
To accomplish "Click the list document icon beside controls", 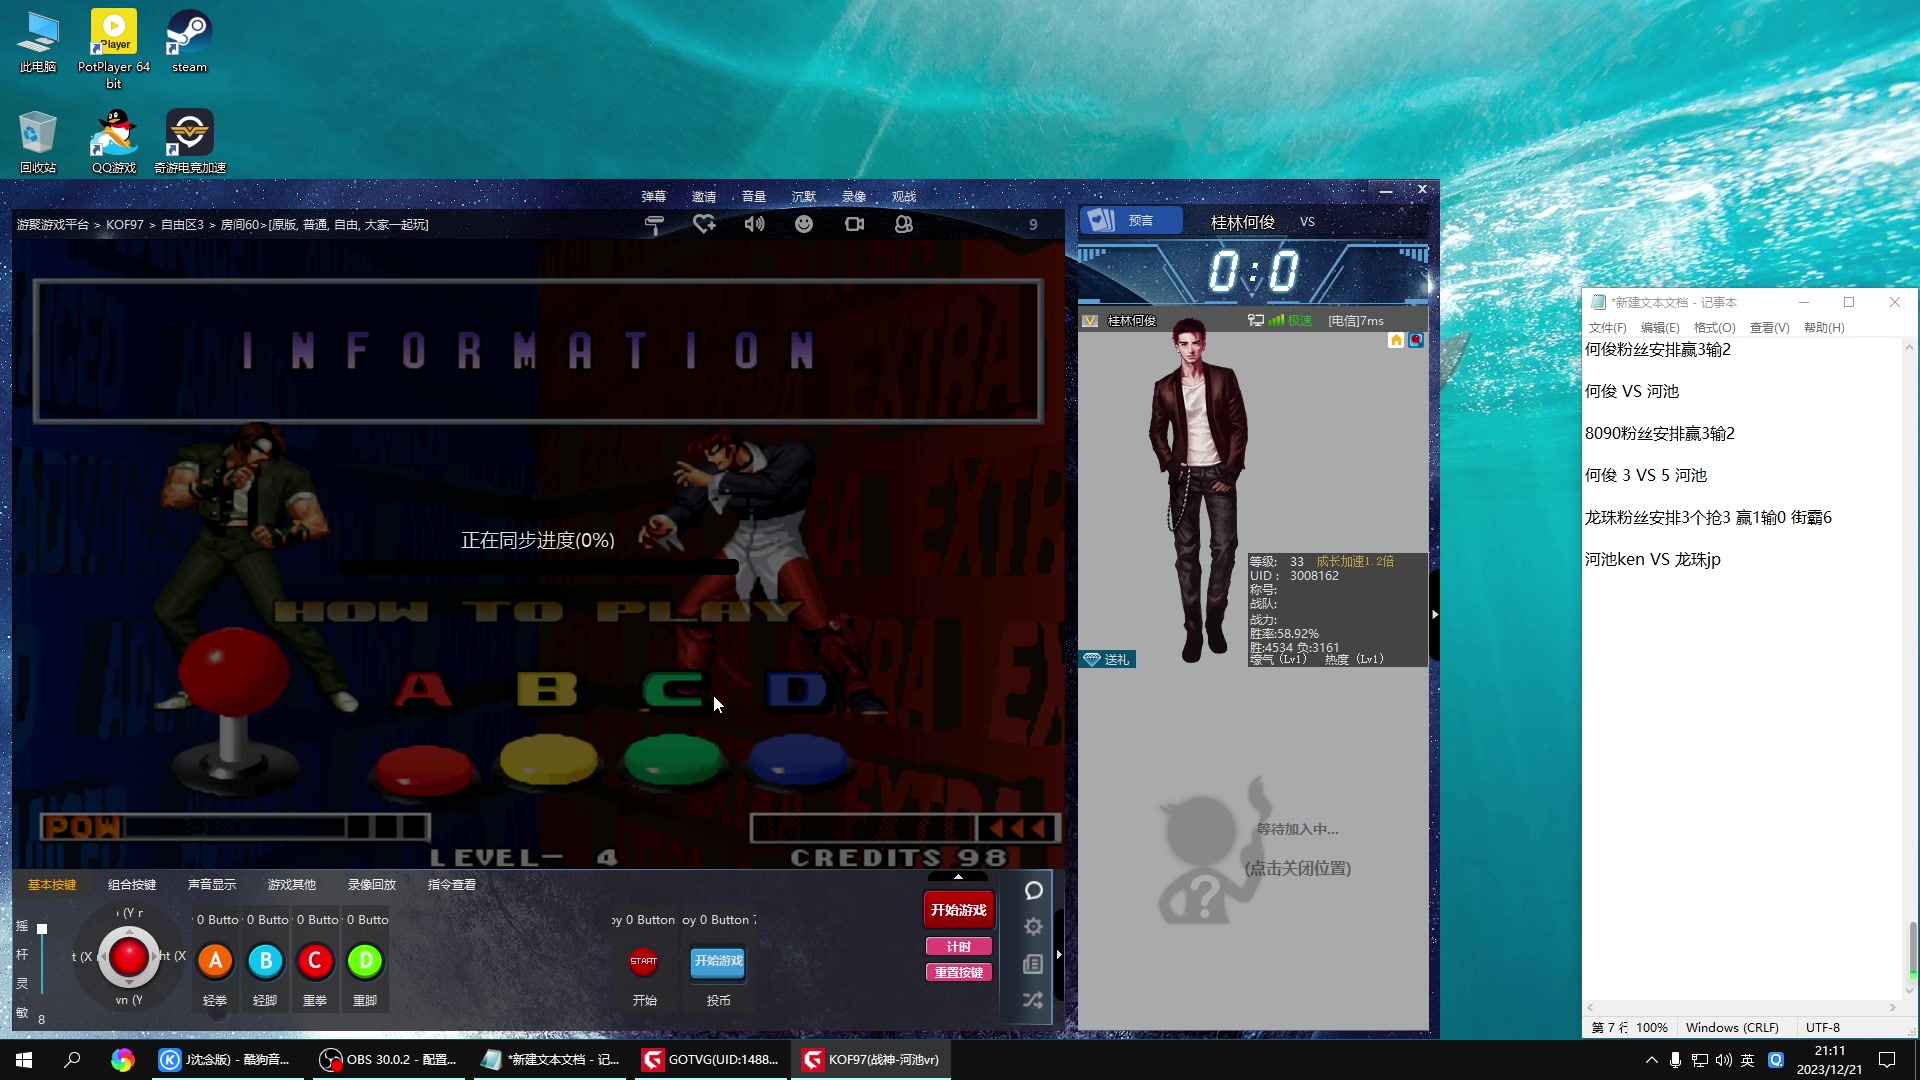I will [1034, 964].
